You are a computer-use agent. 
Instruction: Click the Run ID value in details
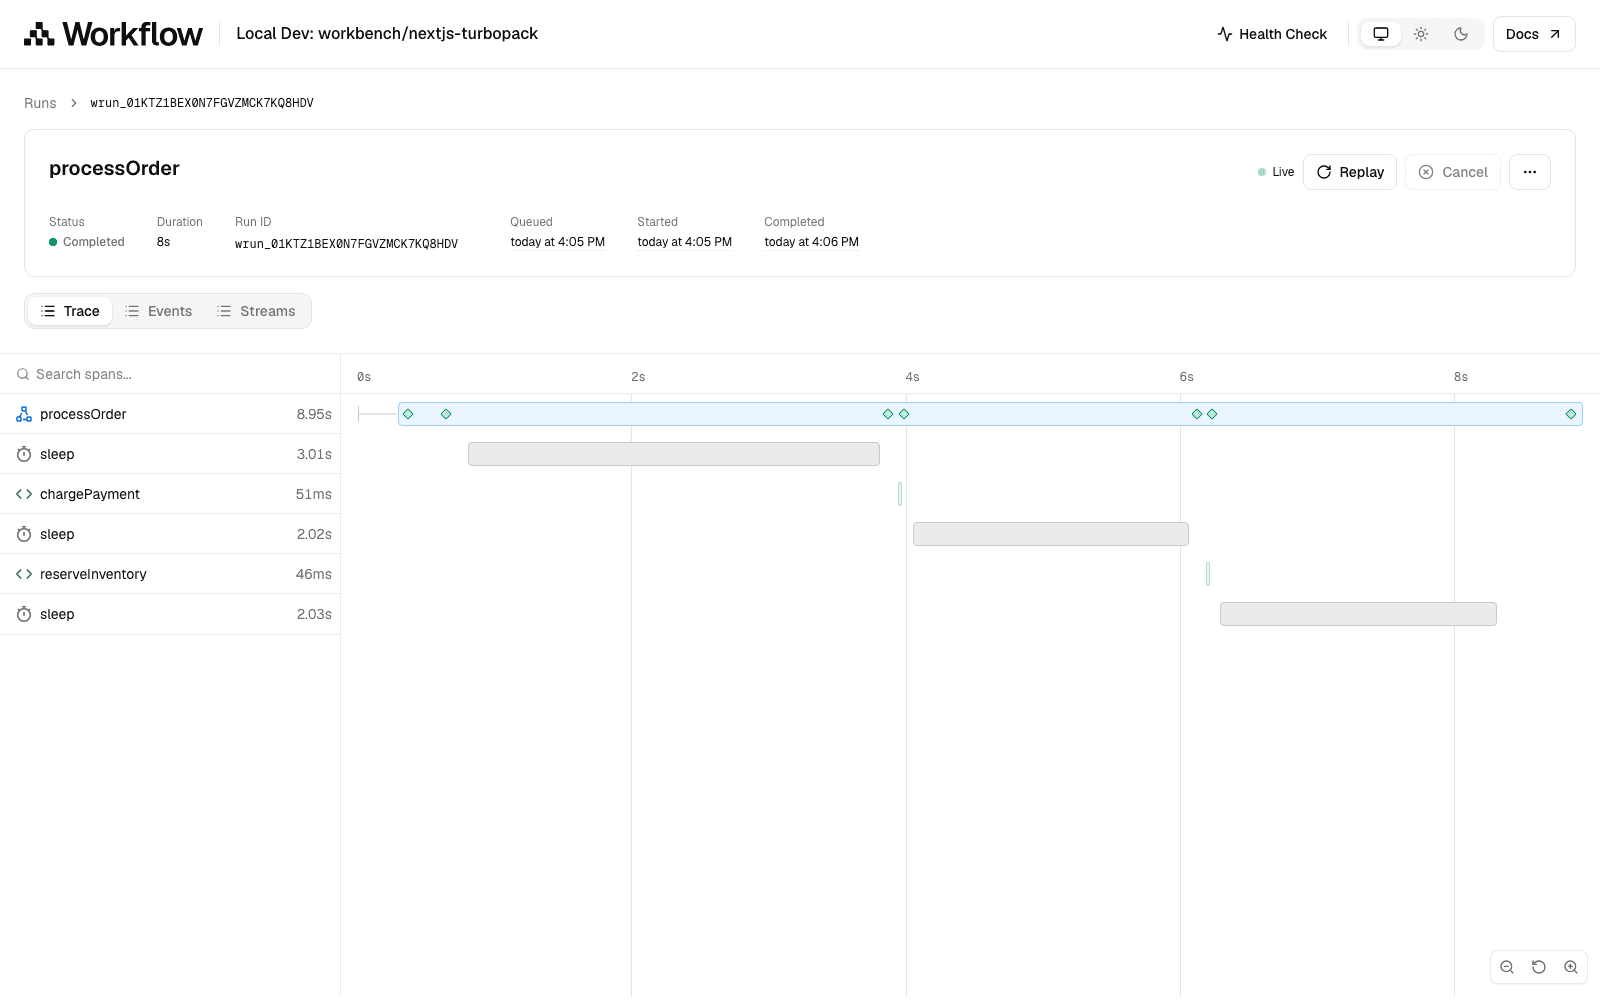pyautogui.click(x=346, y=243)
